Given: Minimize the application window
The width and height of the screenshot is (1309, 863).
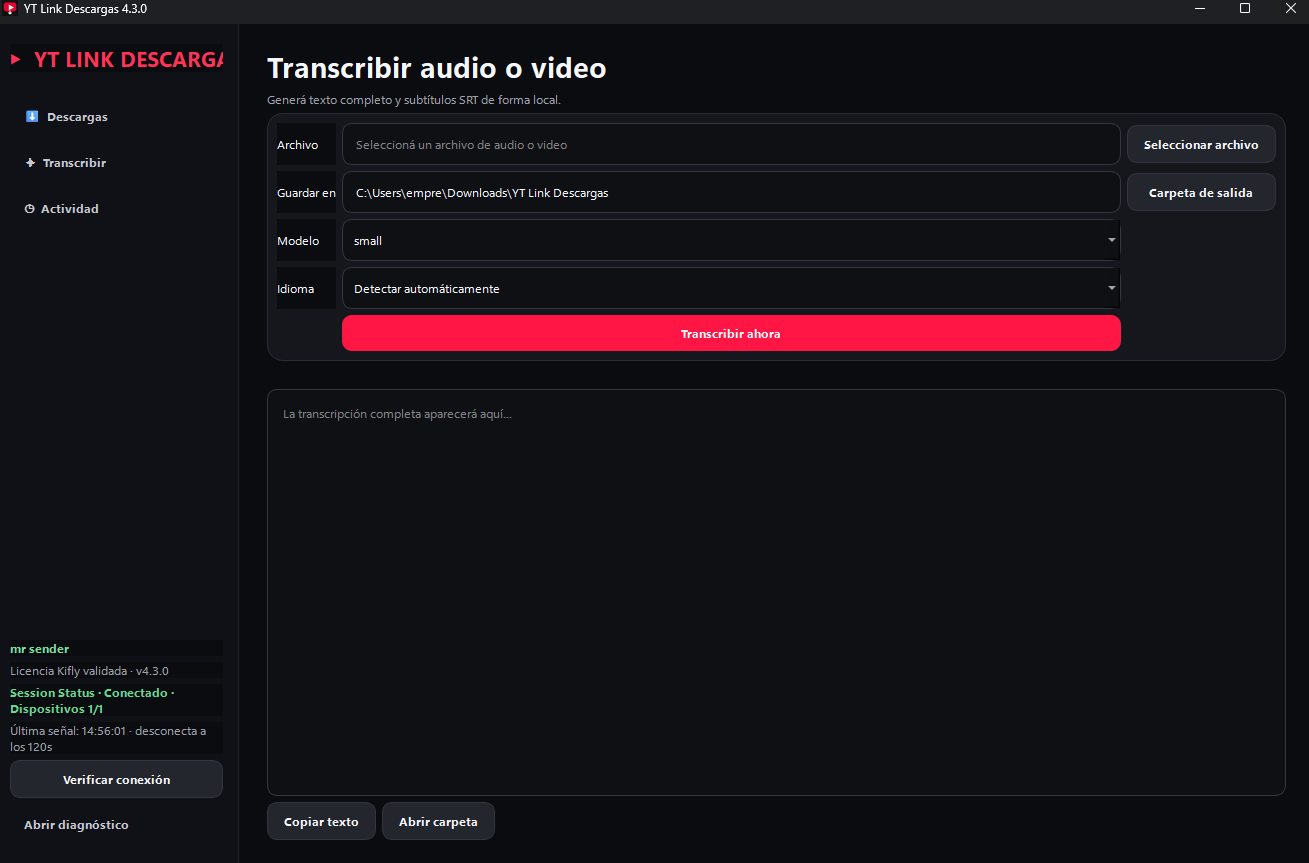Looking at the screenshot, I should [x=1200, y=8].
